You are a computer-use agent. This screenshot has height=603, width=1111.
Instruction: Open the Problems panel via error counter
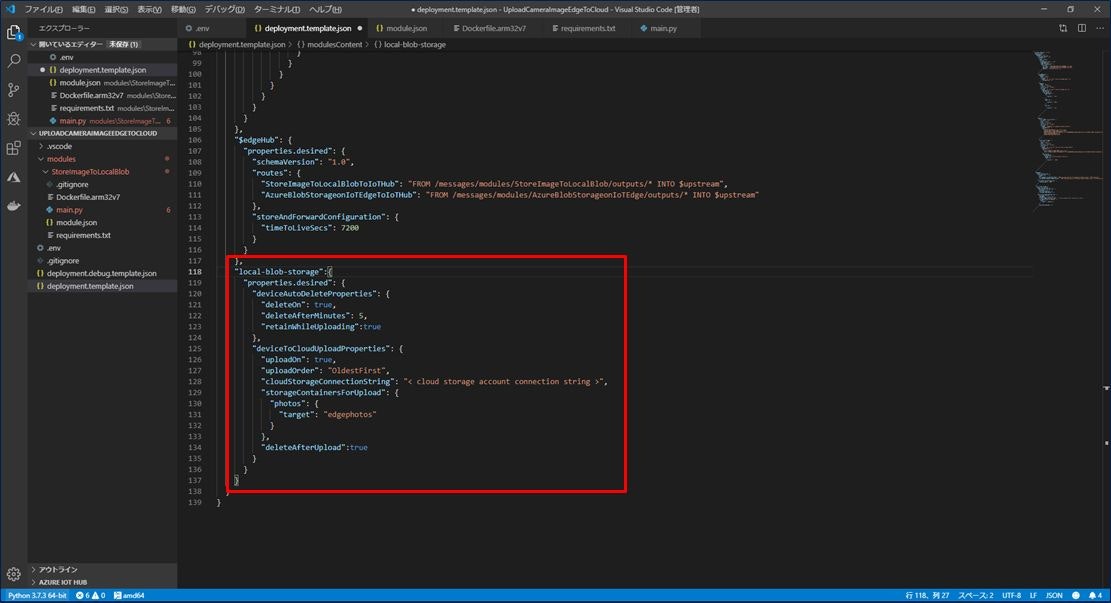[x=88, y=595]
